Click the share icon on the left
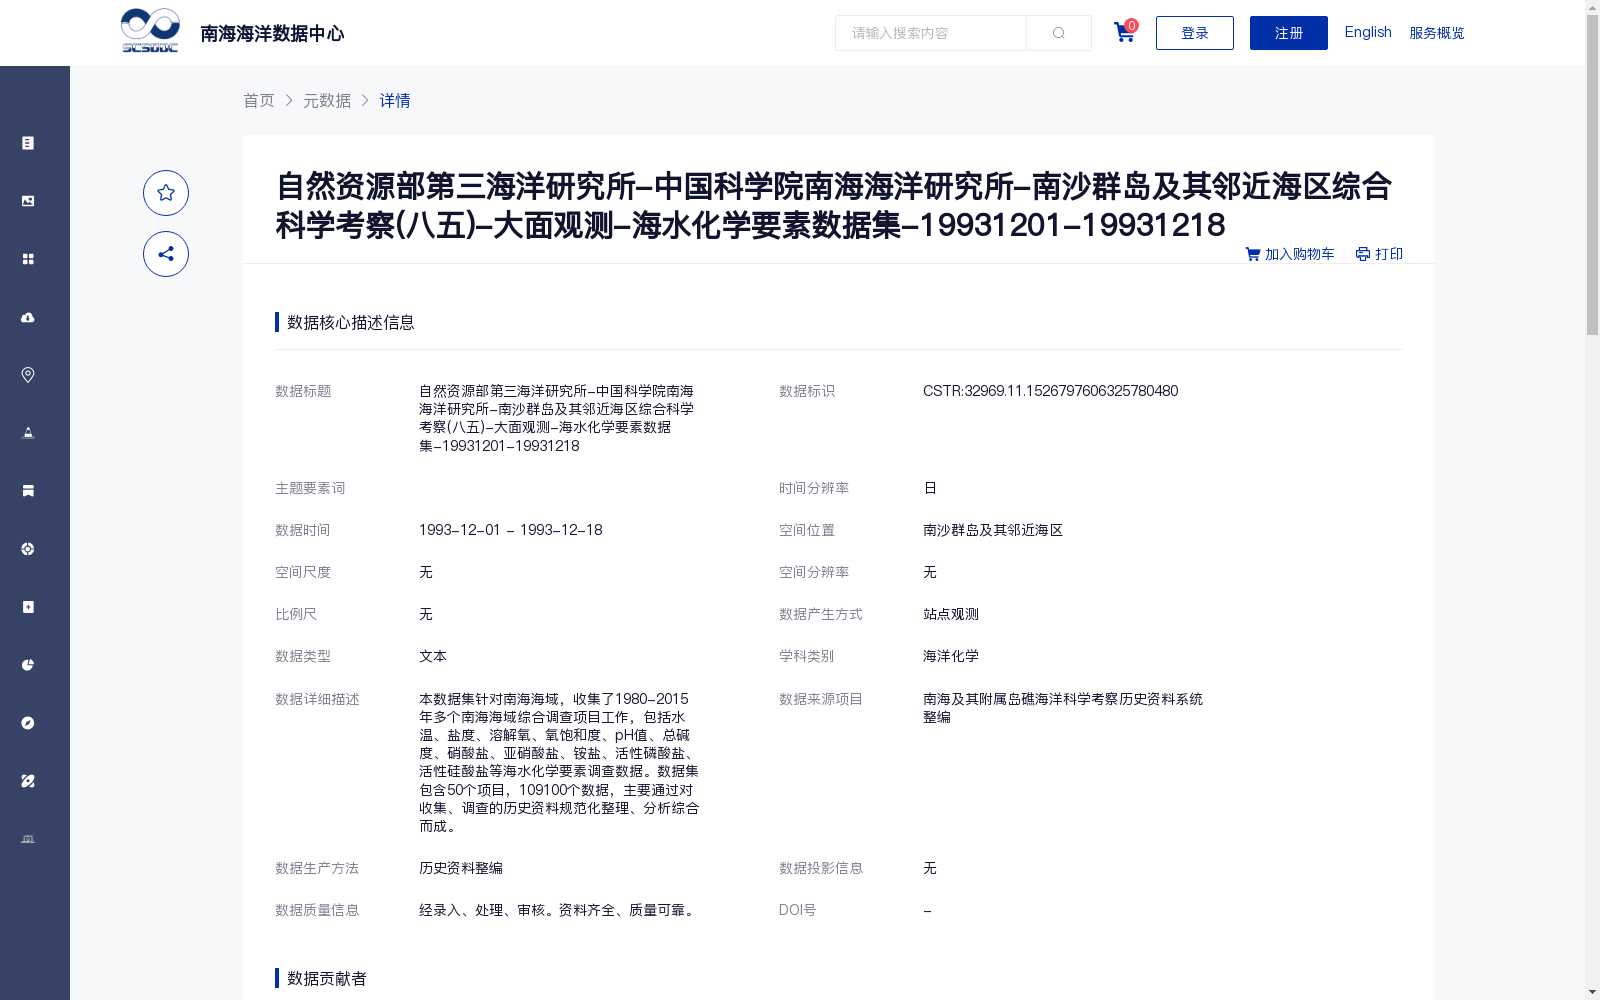The image size is (1600, 1000). coord(165,254)
